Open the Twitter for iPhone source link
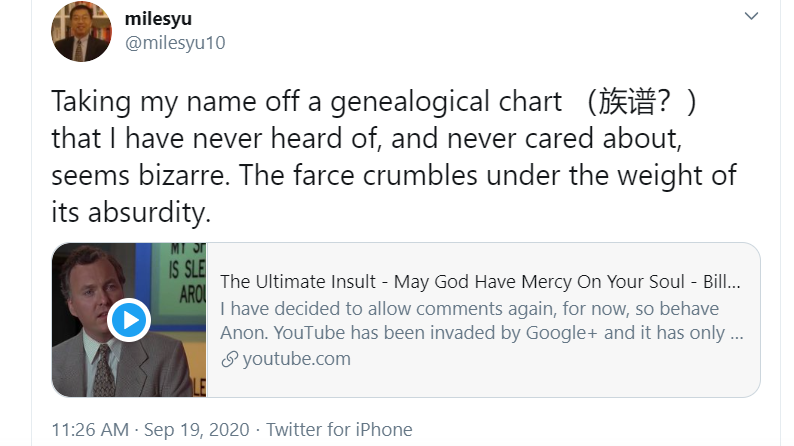This screenshot has height=446, width=794. pos(339,430)
